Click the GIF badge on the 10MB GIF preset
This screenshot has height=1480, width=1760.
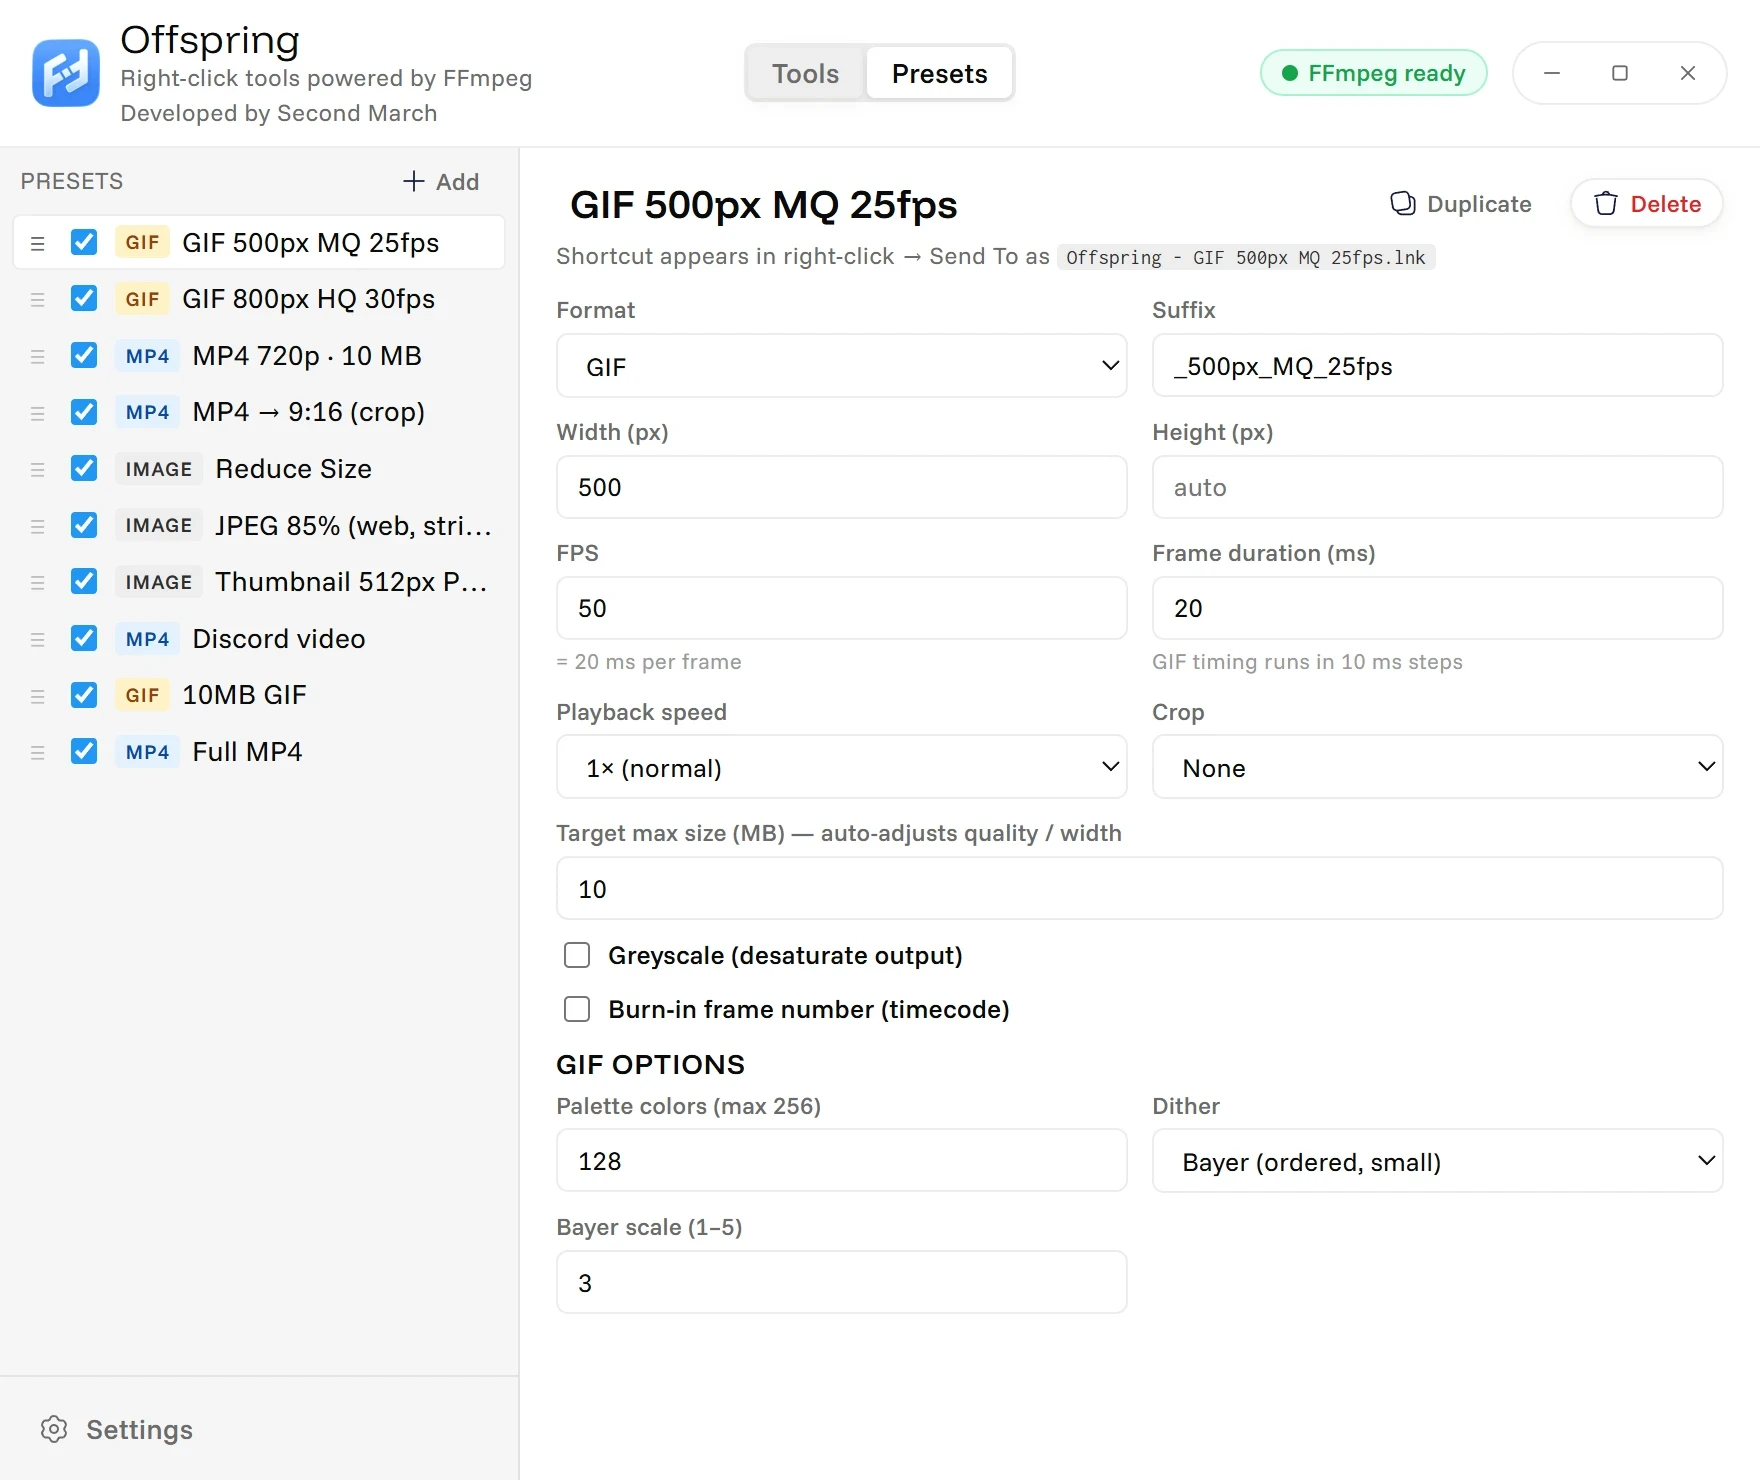(142, 695)
